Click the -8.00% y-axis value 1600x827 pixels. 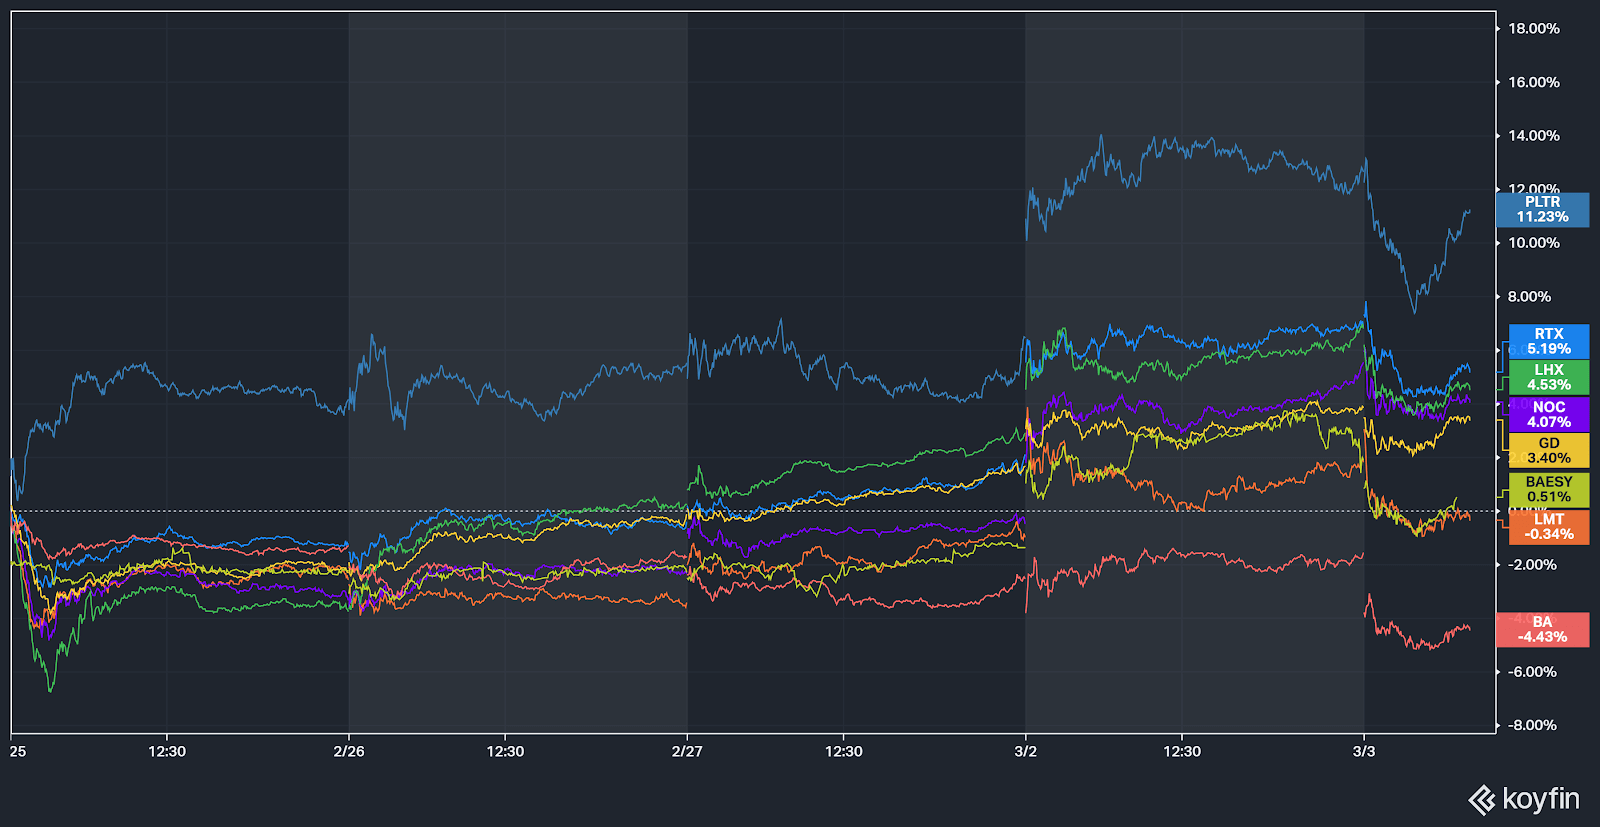point(1531,725)
